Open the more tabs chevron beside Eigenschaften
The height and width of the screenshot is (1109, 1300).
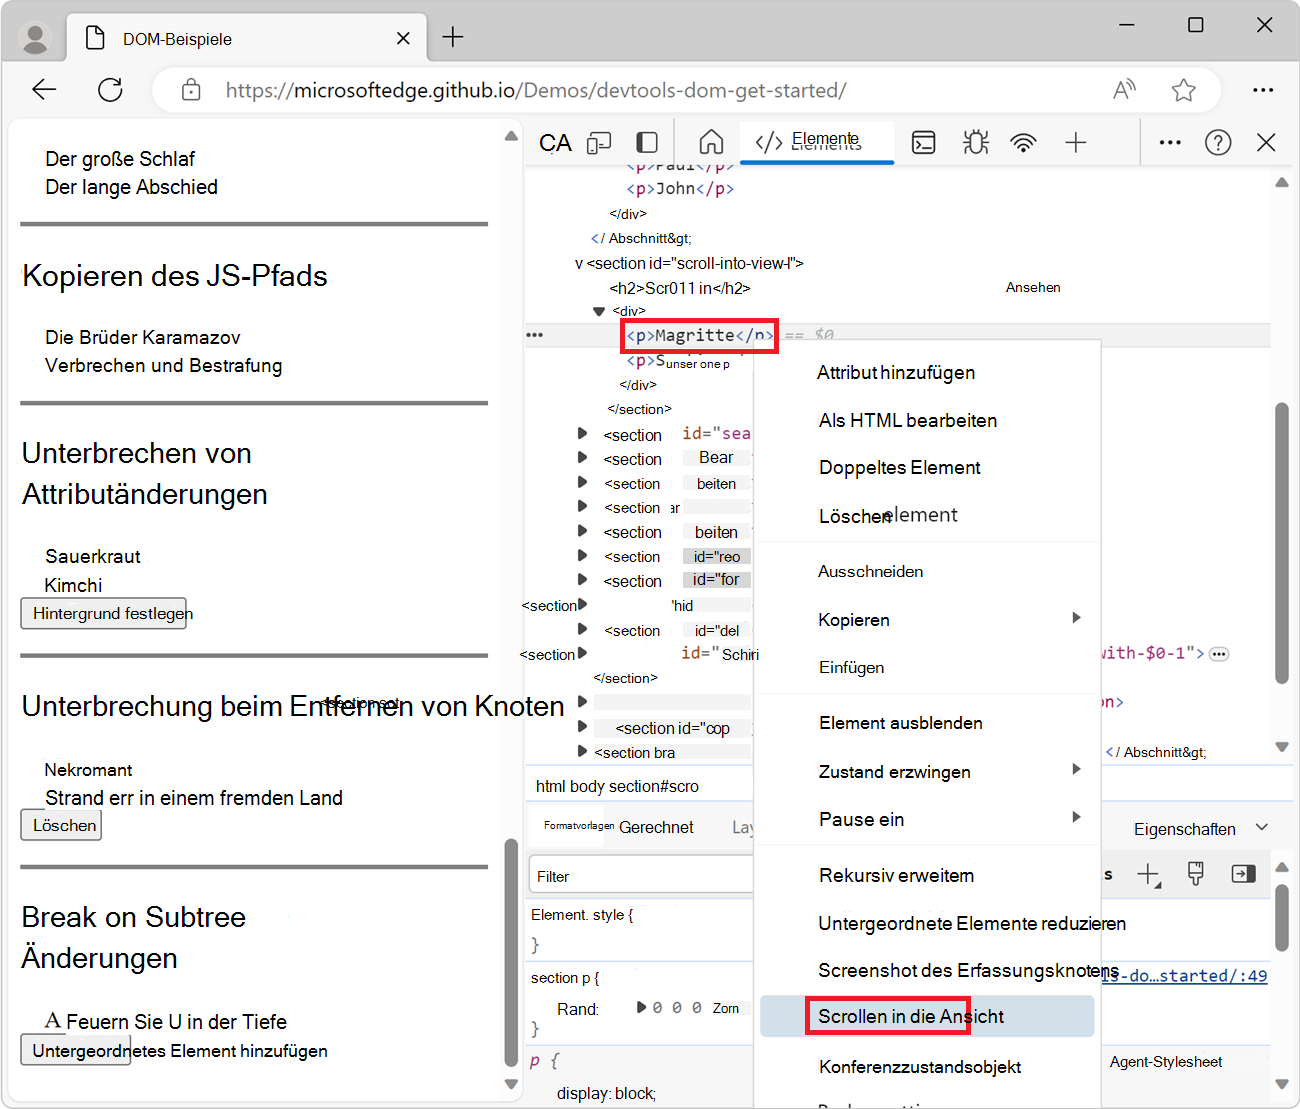click(x=1262, y=827)
